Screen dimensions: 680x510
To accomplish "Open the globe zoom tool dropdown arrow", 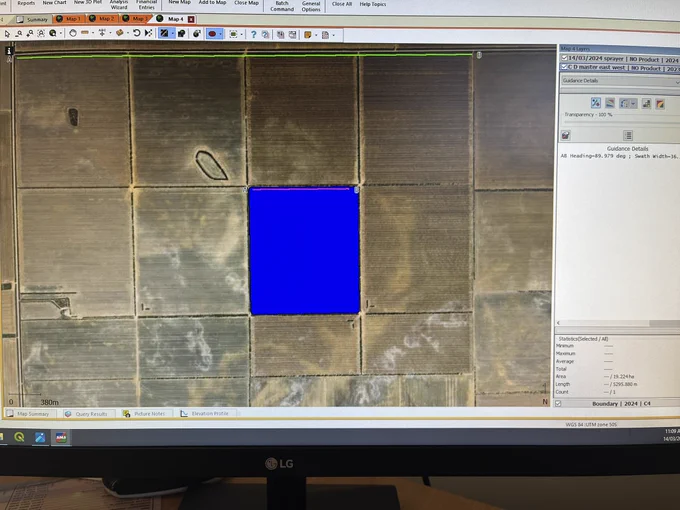I will coord(60,33).
